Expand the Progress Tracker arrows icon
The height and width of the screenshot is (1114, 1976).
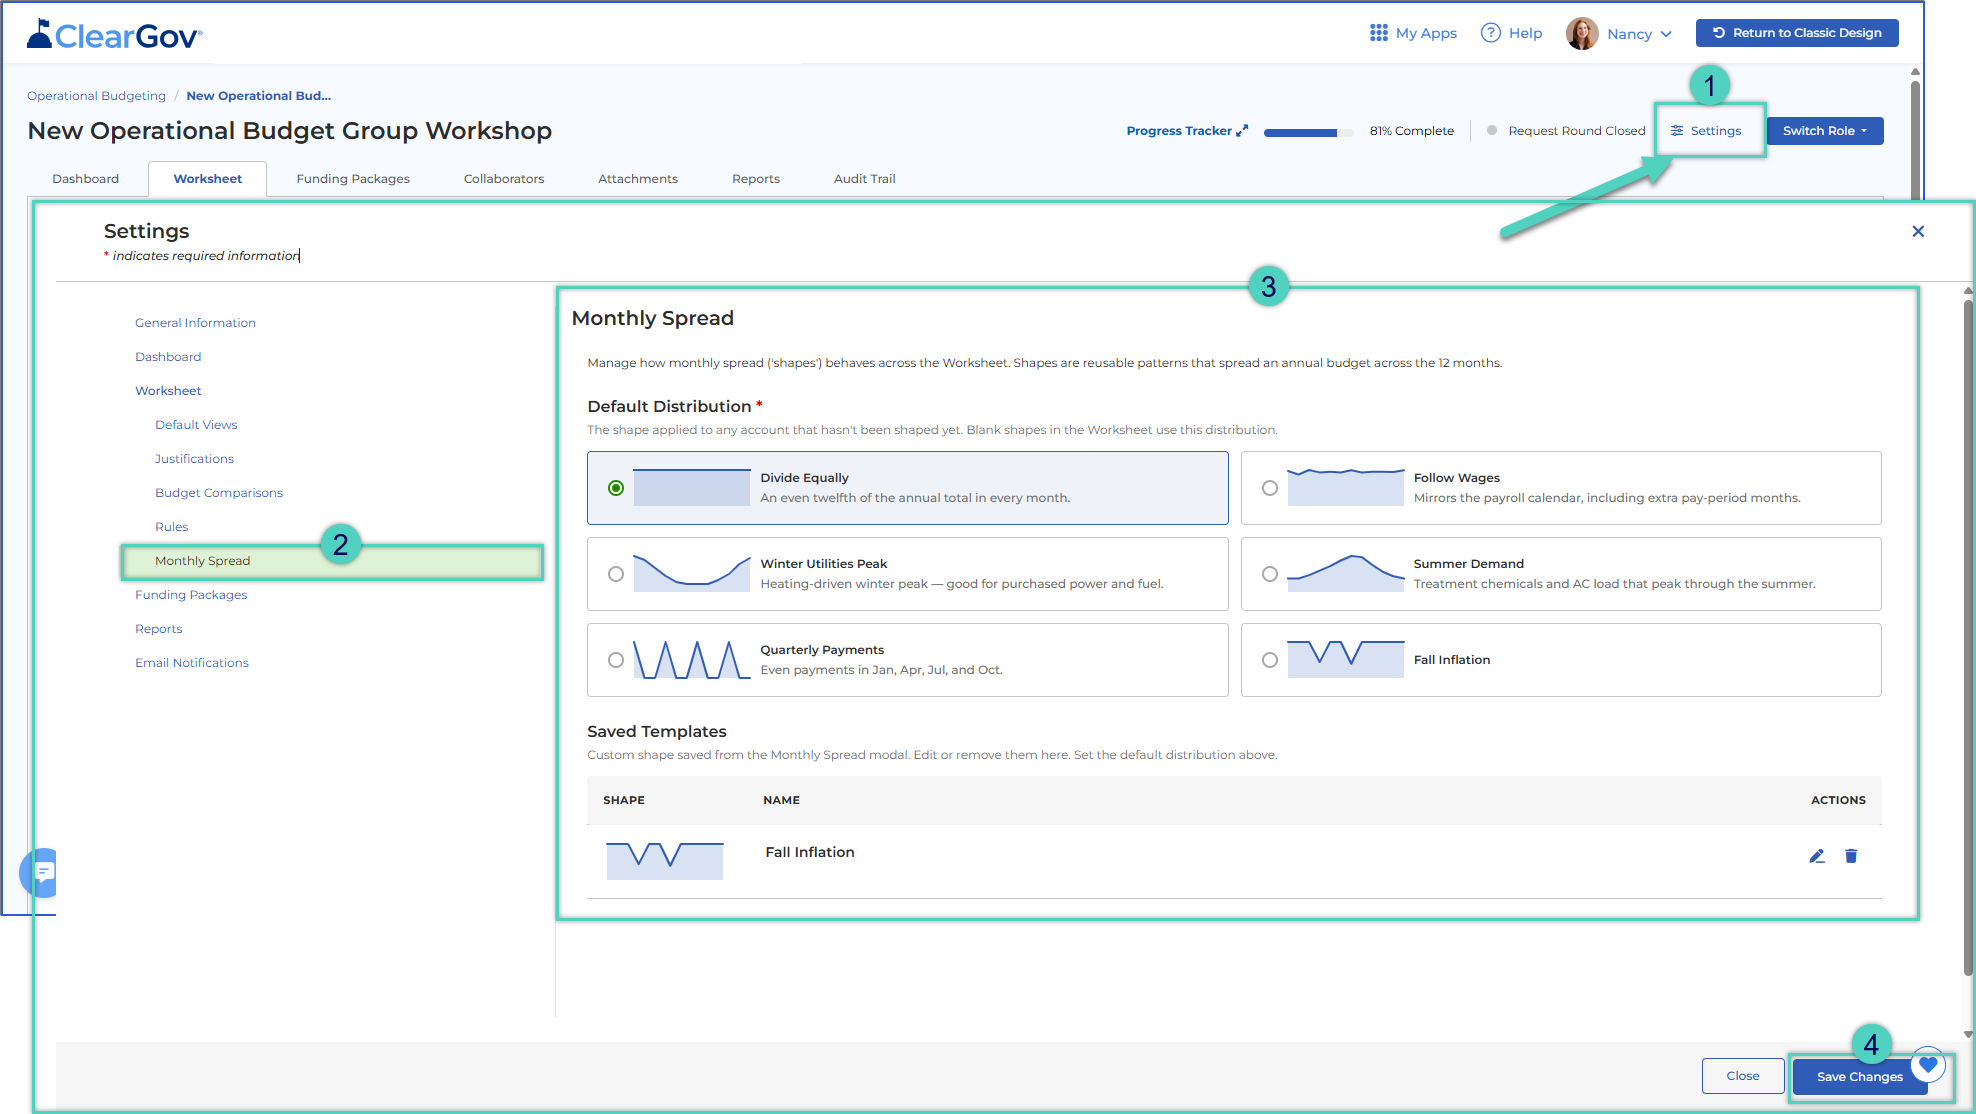point(1242,131)
